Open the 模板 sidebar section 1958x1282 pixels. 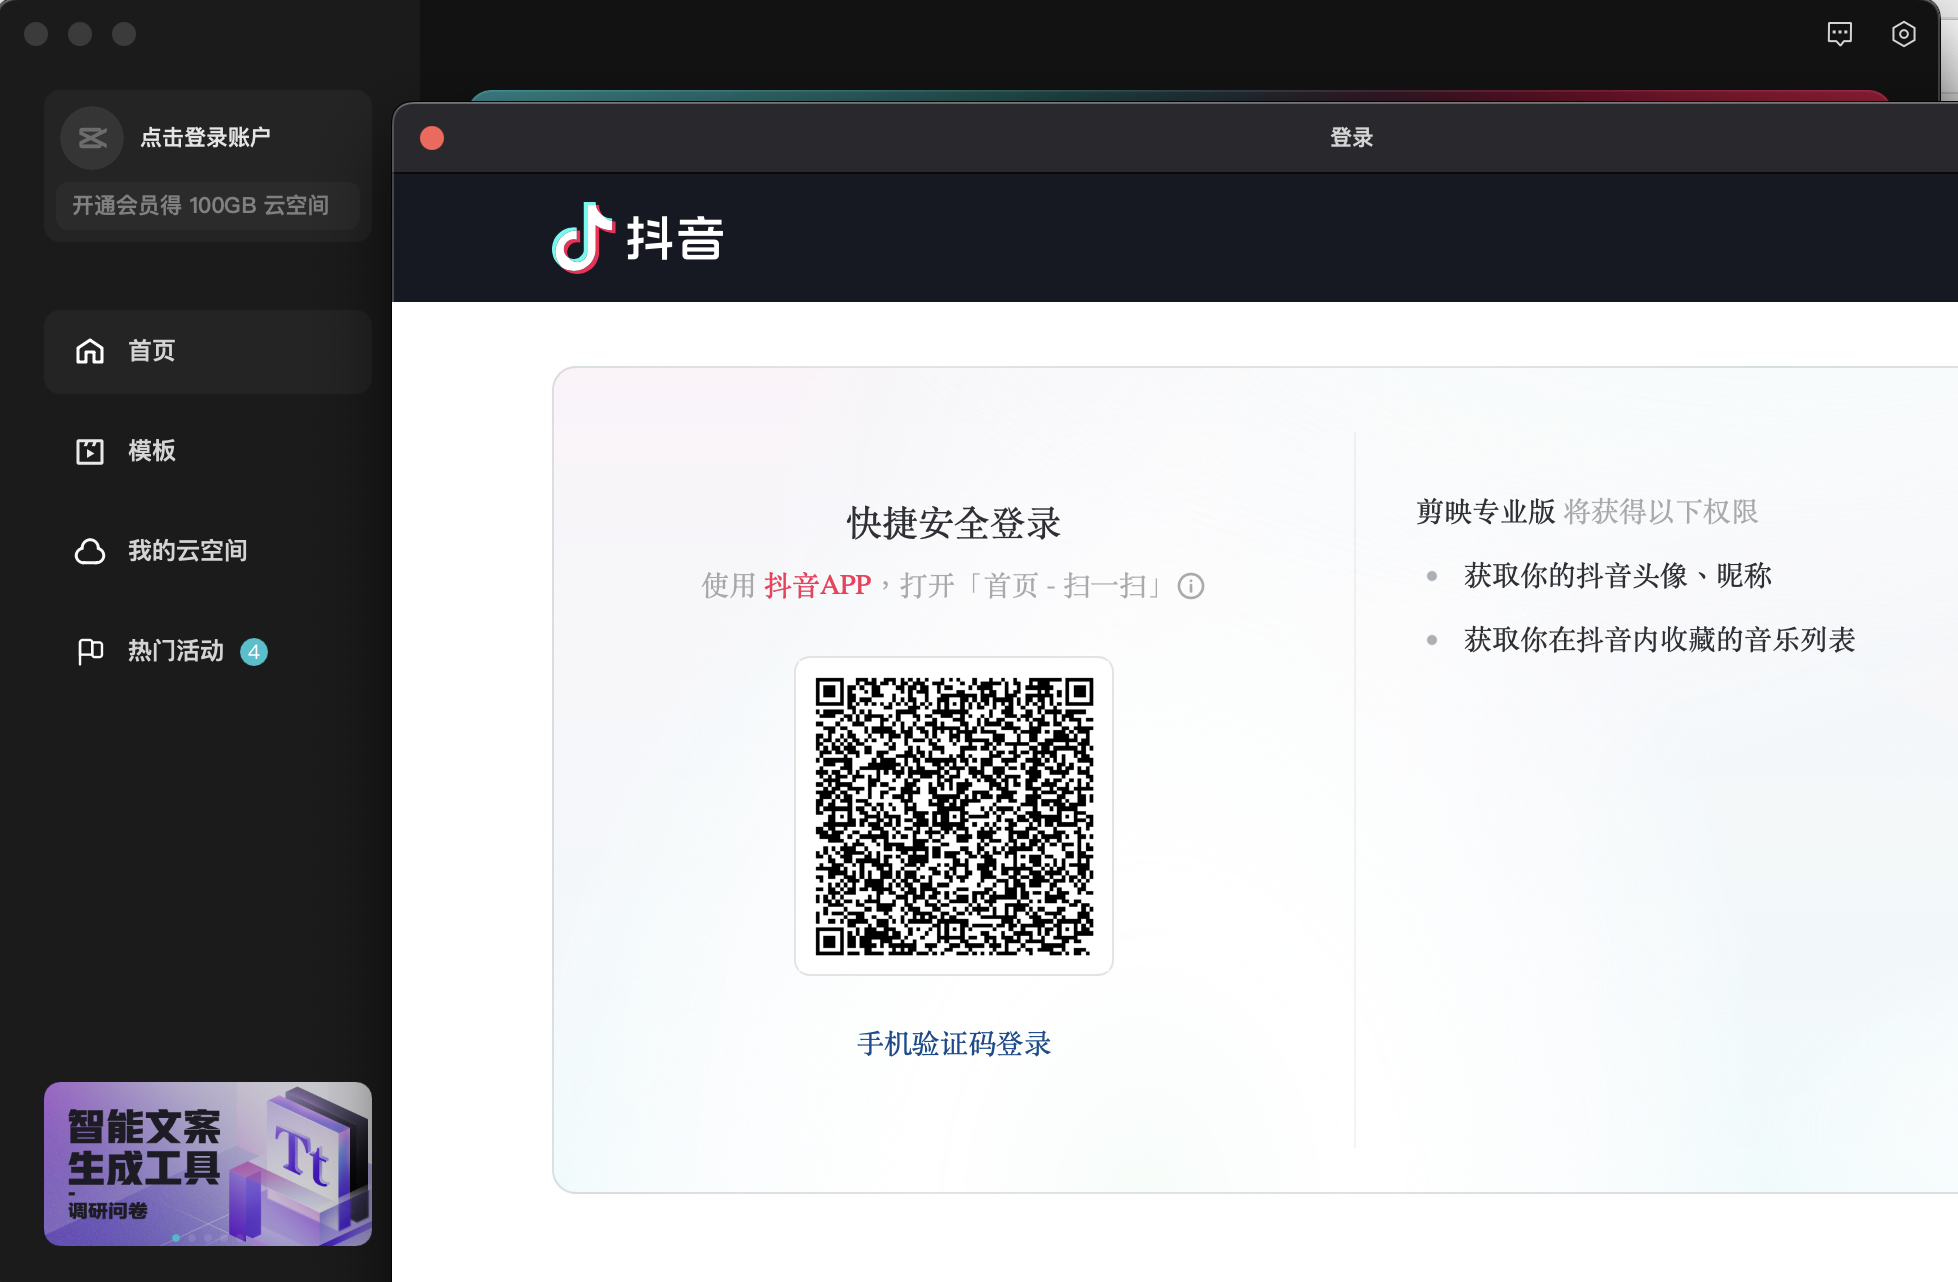click(x=152, y=451)
